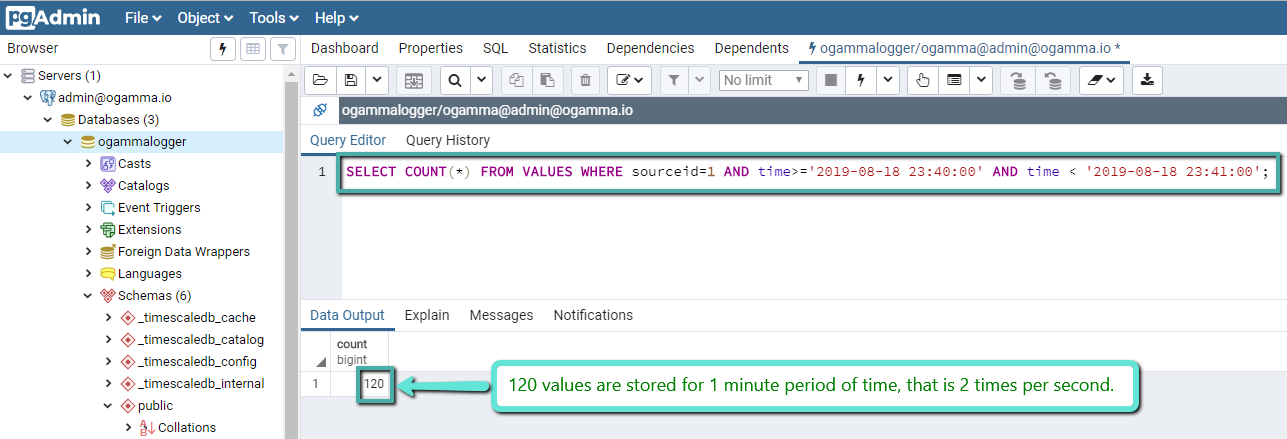Image resolution: width=1287 pixels, height=439 pixels.
Task: Click the Rollback database icon
Action: [x=1052, y=80]
